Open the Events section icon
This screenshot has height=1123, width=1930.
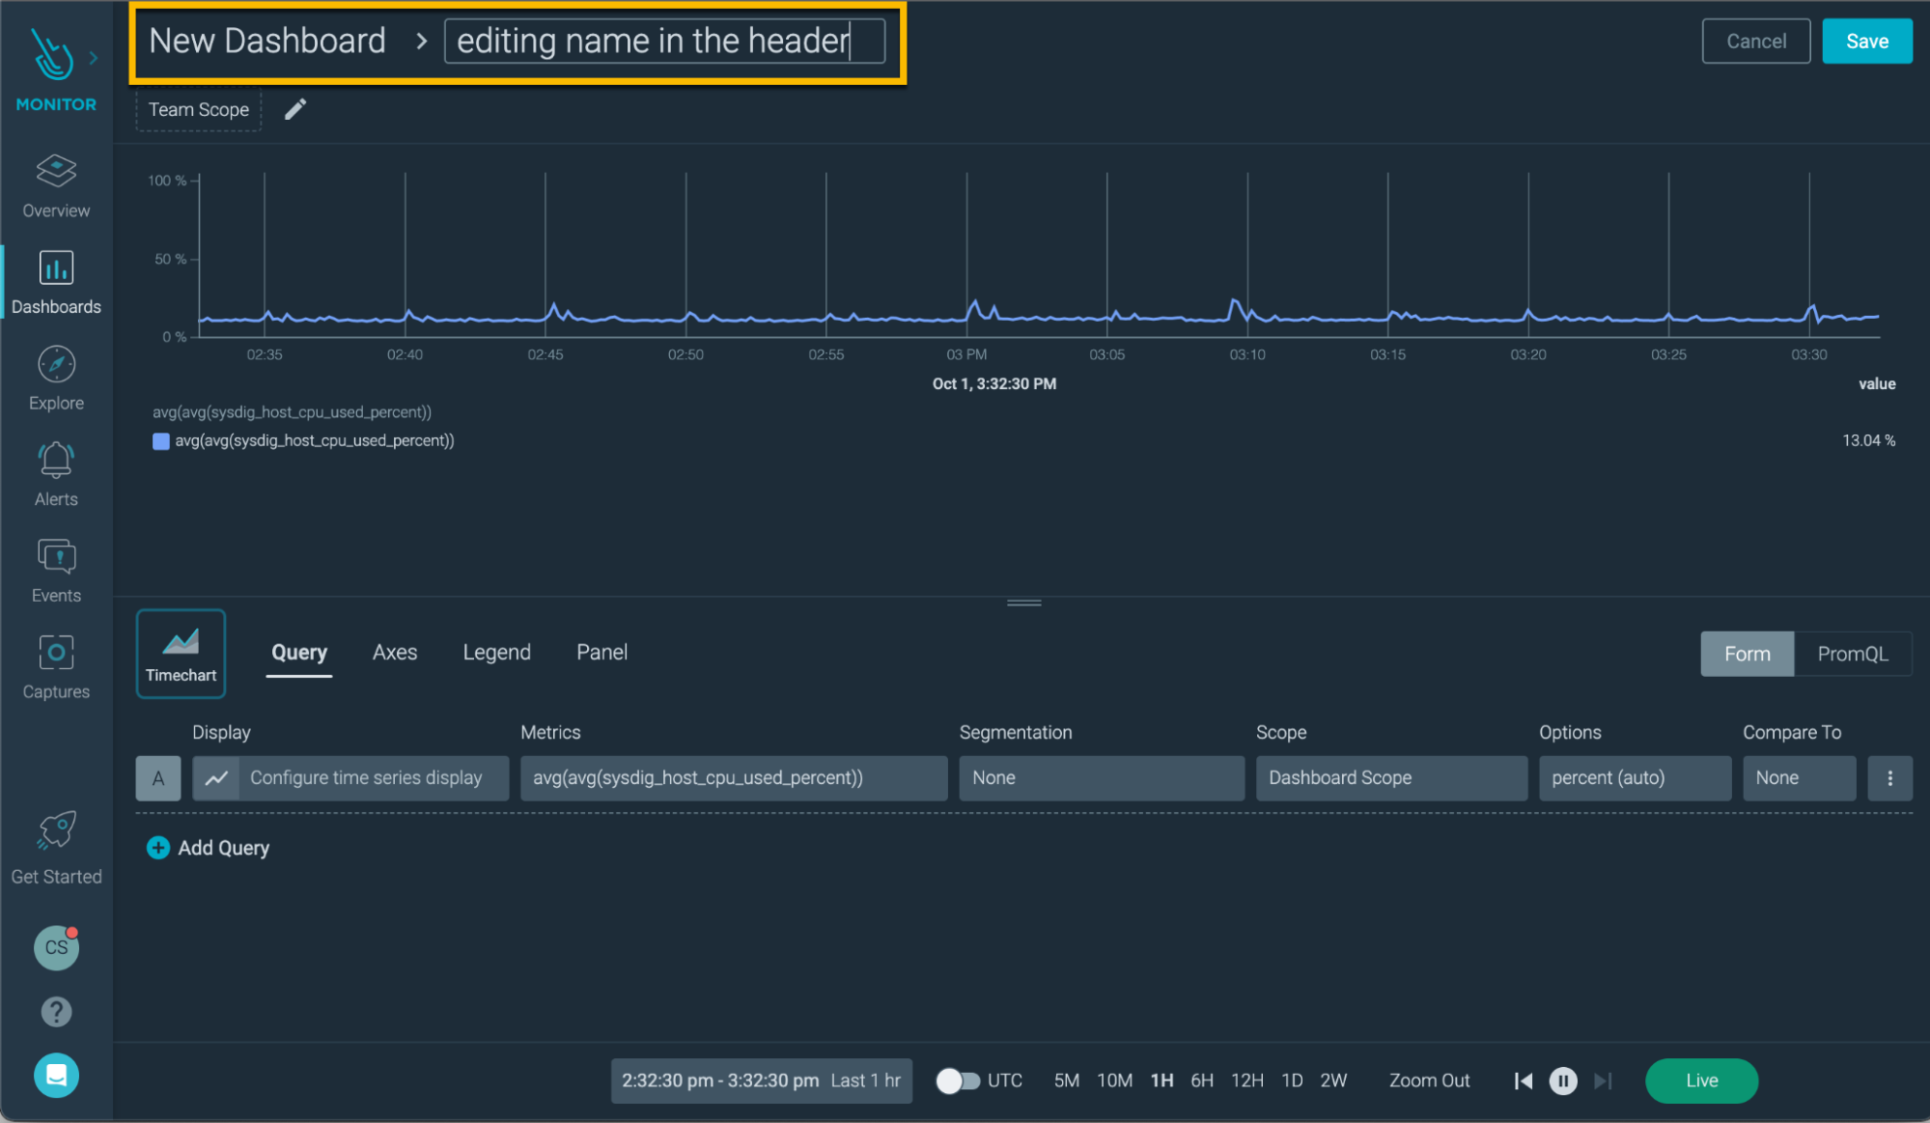pyautogui.click(x=56, y=557)
